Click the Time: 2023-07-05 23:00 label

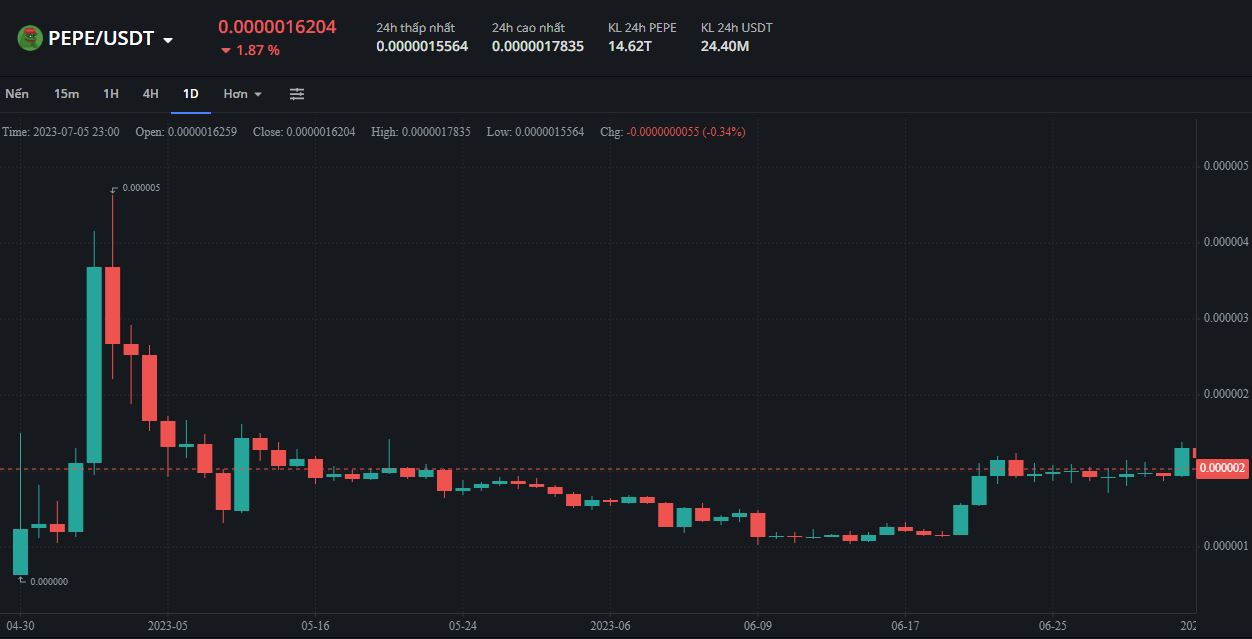pyautogui.click(x=61, y=132)
